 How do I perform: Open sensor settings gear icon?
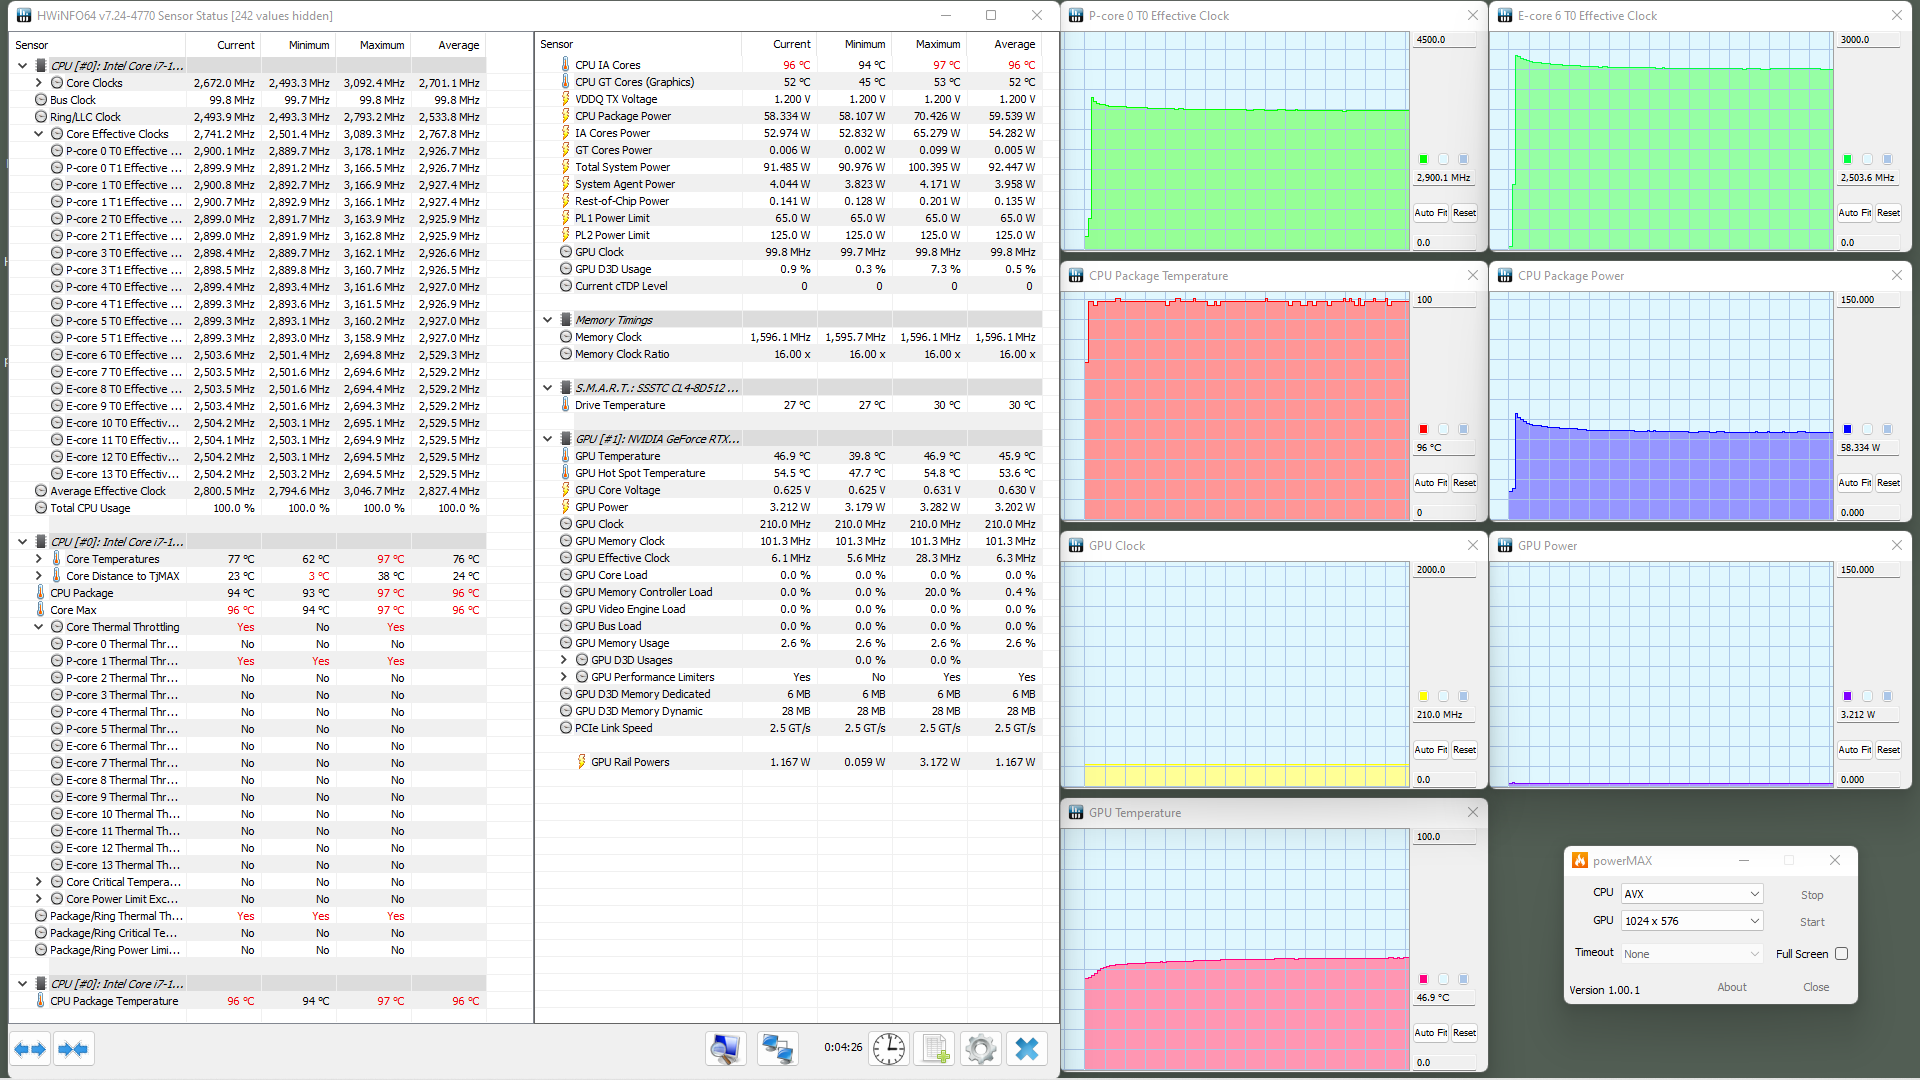pyautogui.click(x=980, y=1048)
